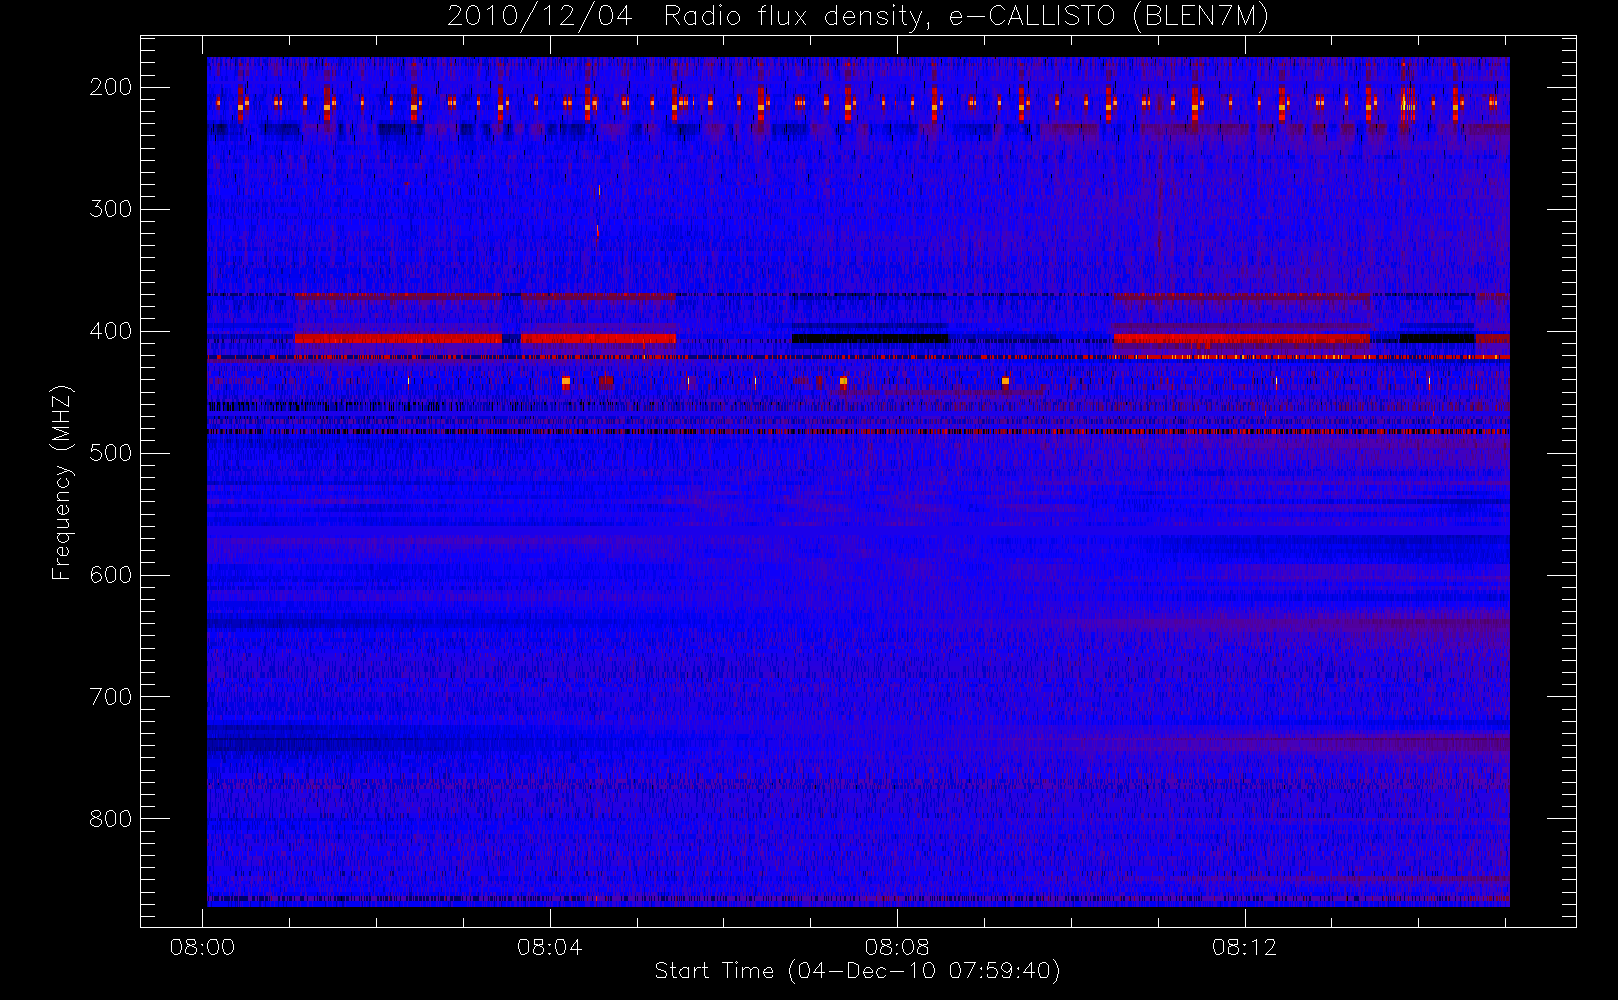1618x1000 pixels.
Task: Click the date "2010/12/04" in the title
Action: (x=539, y=17)
